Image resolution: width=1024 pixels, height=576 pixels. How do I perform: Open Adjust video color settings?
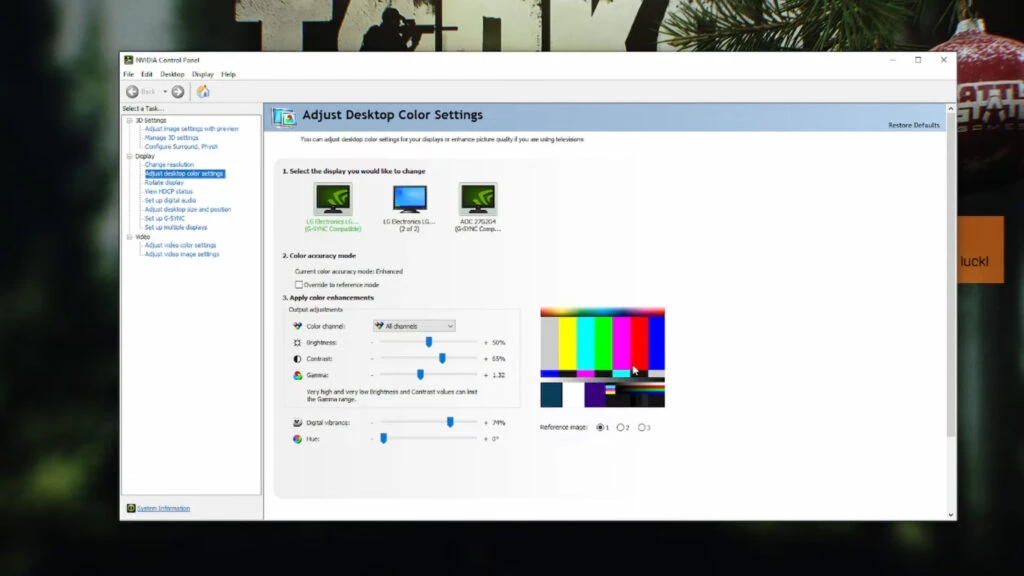[180, 245]
